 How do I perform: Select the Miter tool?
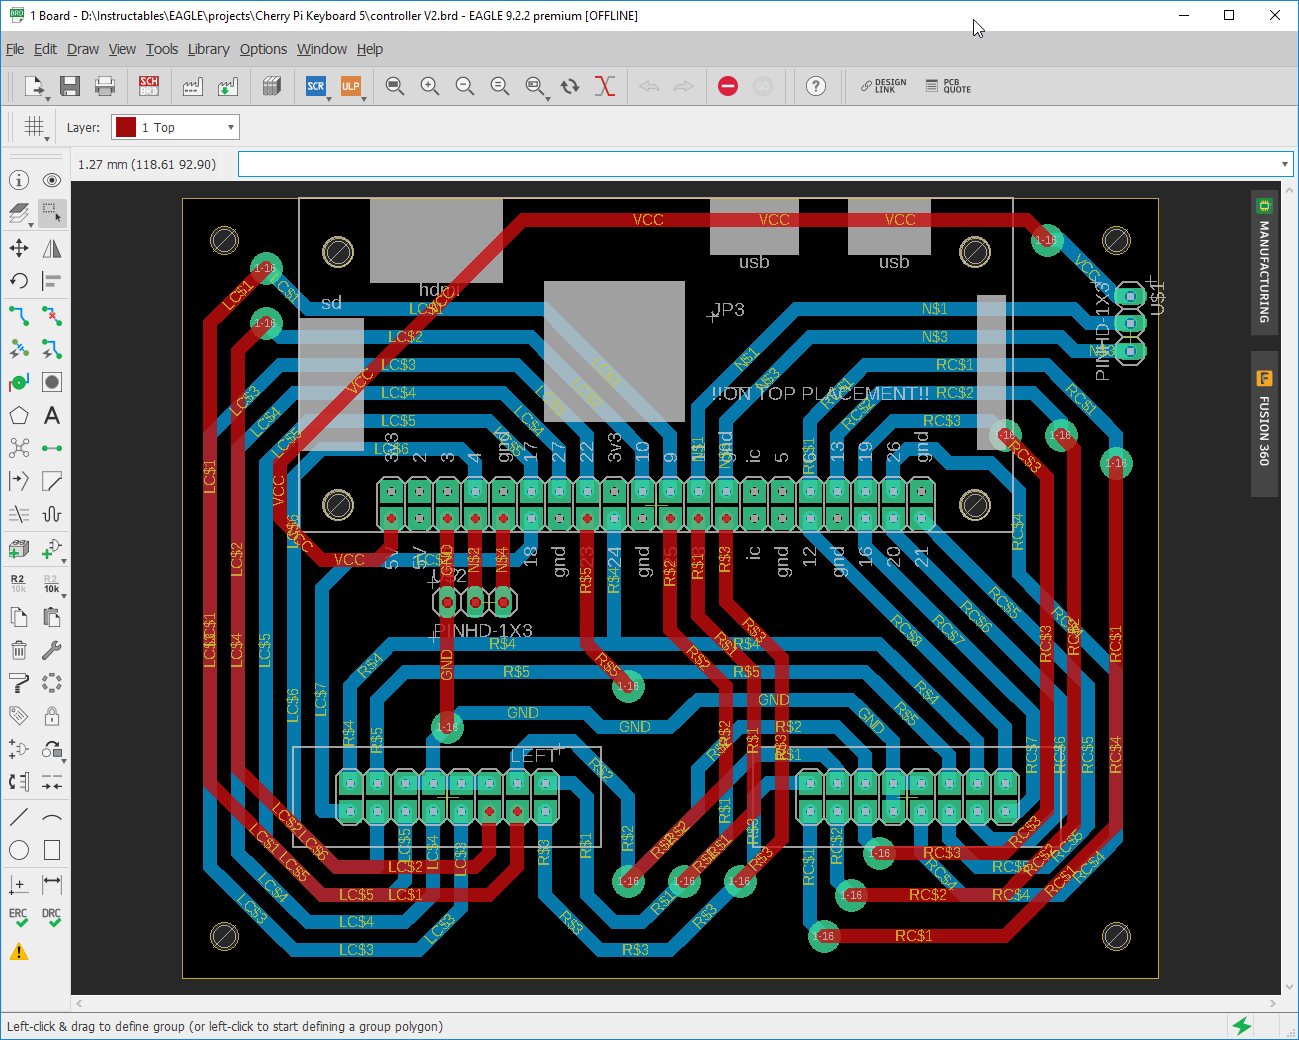[52, 481]
